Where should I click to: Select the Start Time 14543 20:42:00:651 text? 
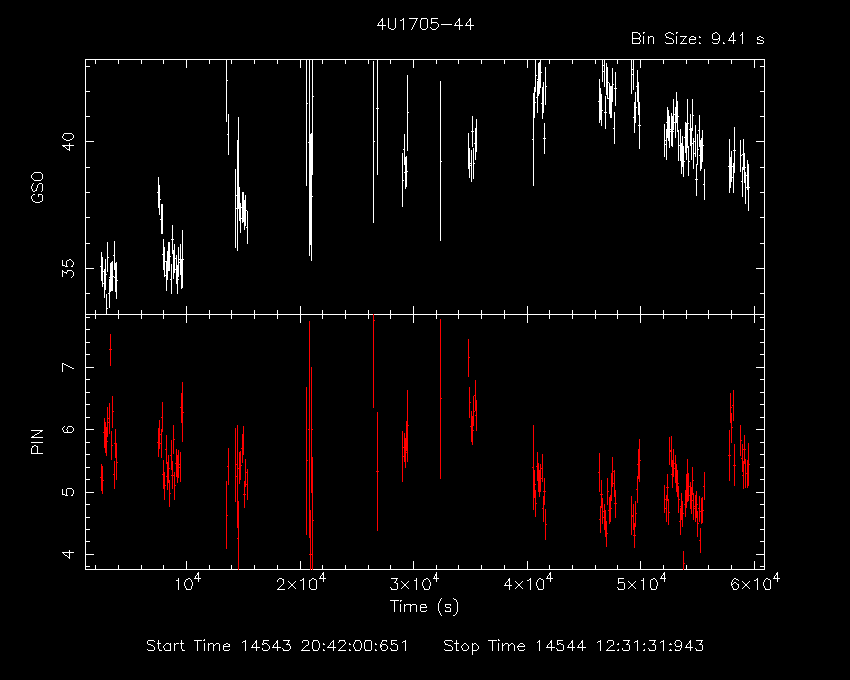pos(277,646)
